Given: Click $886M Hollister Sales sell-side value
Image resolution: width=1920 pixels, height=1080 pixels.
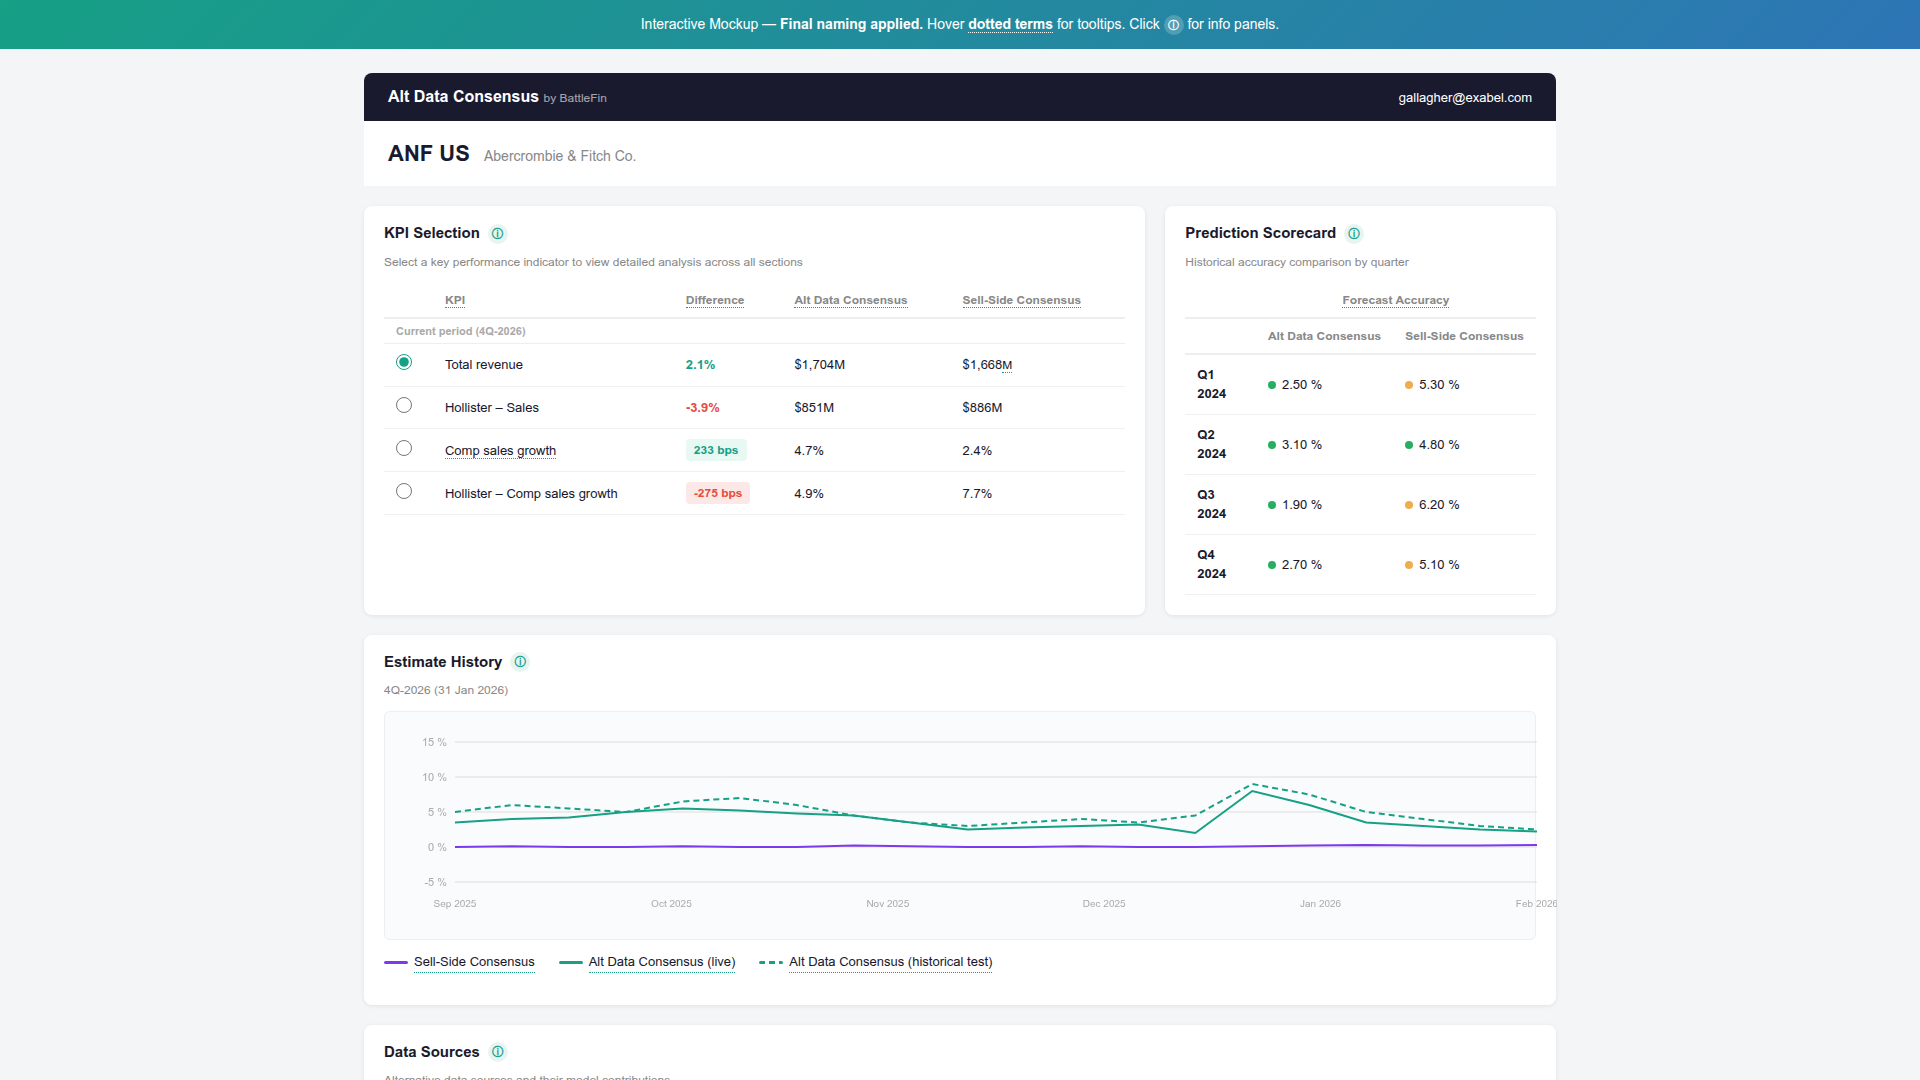Looking at the screenshot, I should pyautogui.click(x=982, y=408).
